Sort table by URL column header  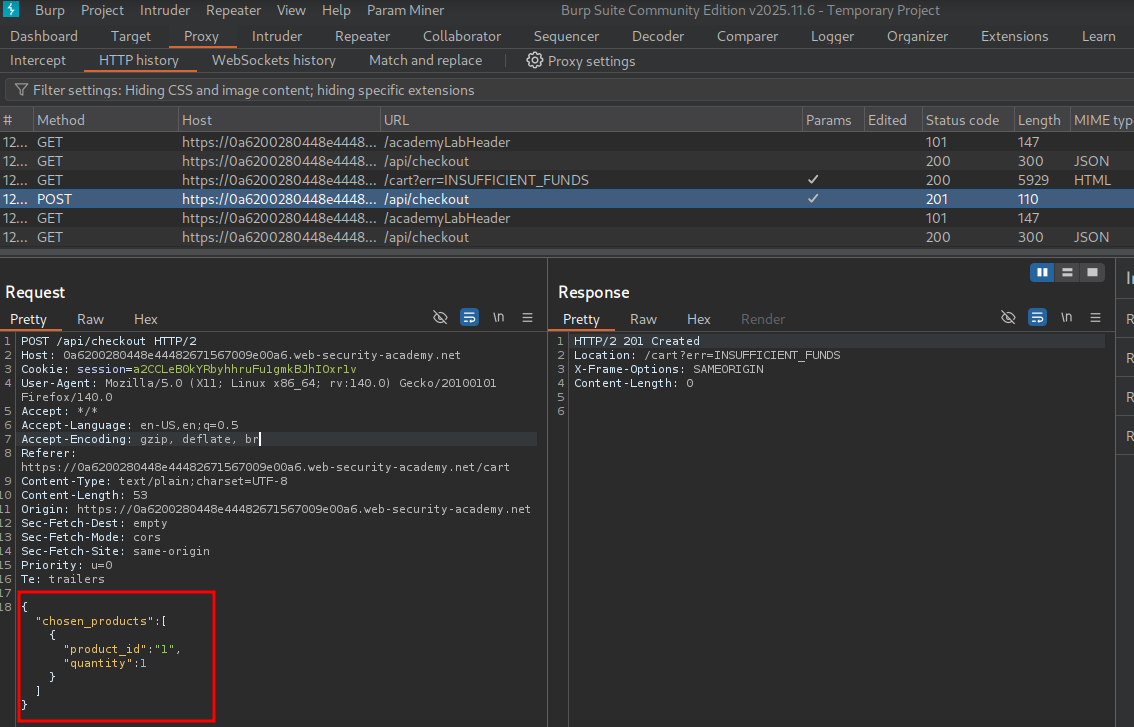tap(591, 120)
